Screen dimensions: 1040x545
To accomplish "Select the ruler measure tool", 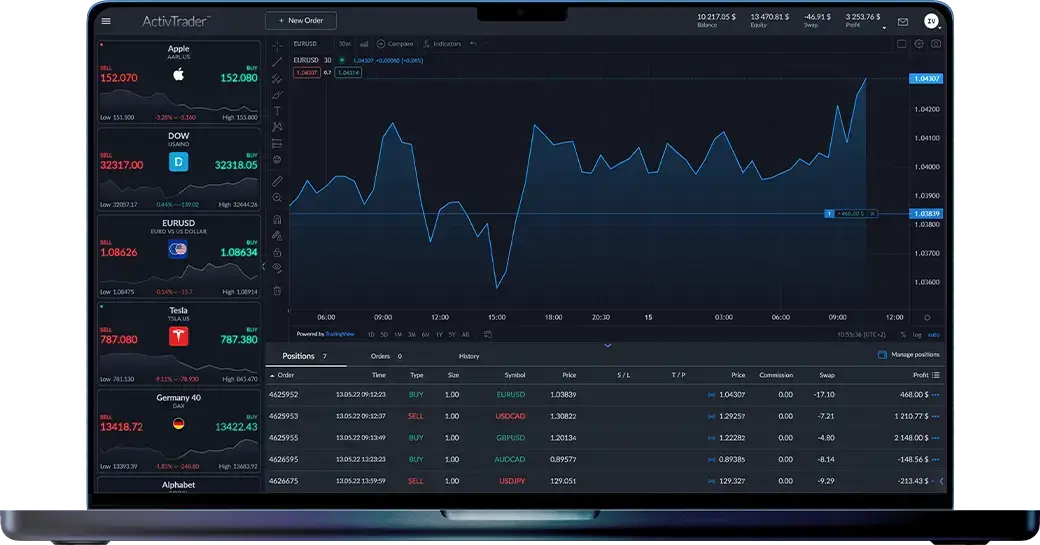I will tap(277, 181).
